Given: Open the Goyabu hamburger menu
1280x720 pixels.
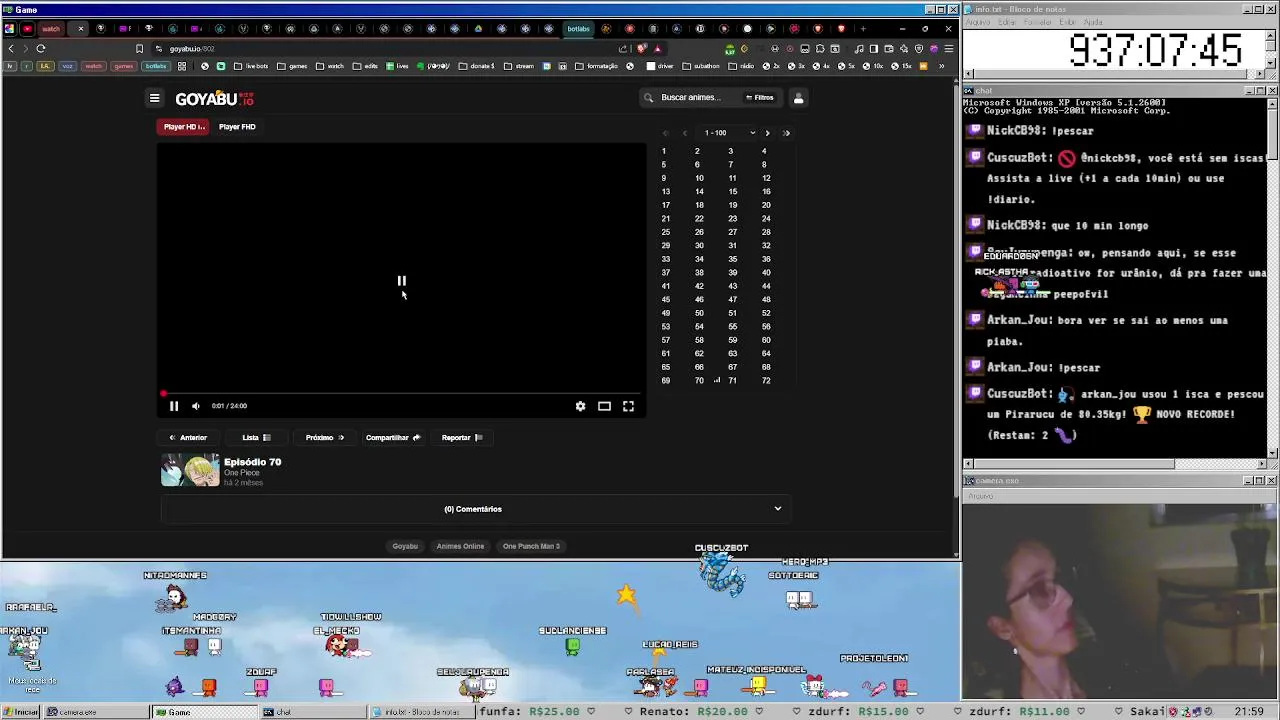Looking at the screenshot, I should [x=154, y=98].
